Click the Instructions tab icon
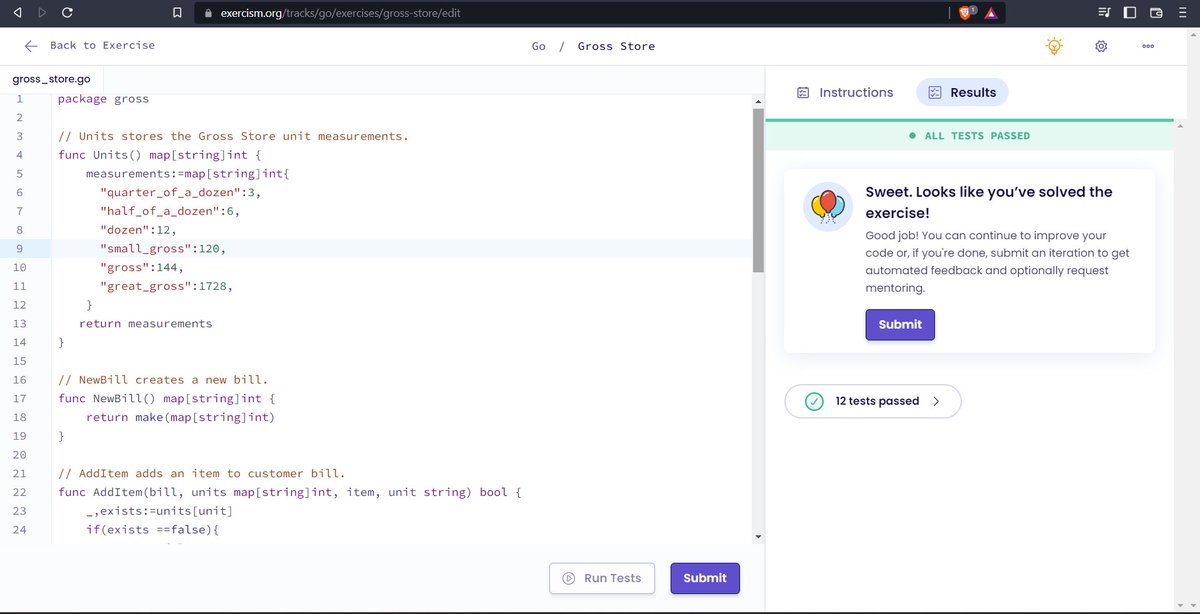Screen dimensions: 1200x614 coord(803,92)
